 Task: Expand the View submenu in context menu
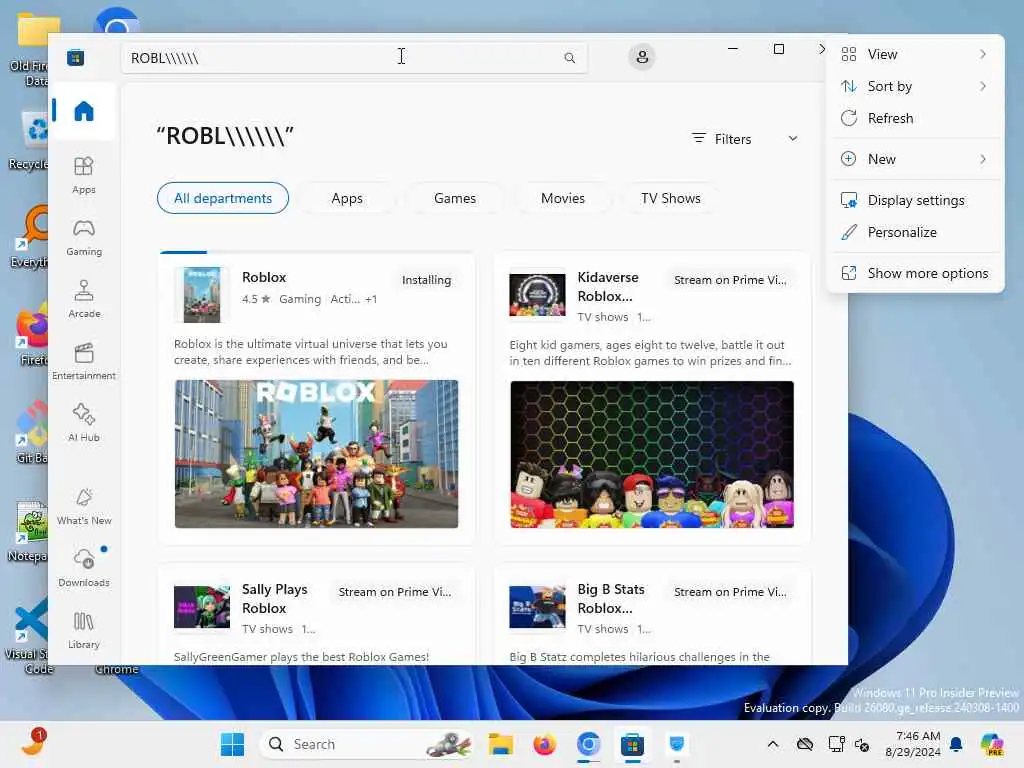(915, 54)
